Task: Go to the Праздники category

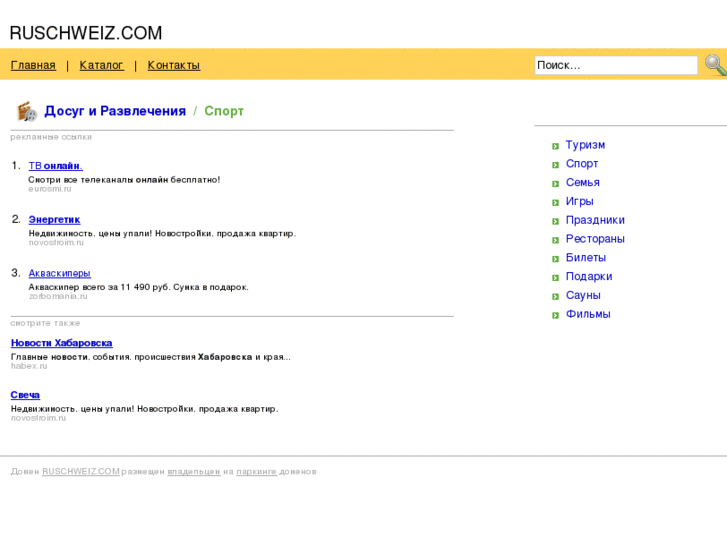Action: (595, 220)
